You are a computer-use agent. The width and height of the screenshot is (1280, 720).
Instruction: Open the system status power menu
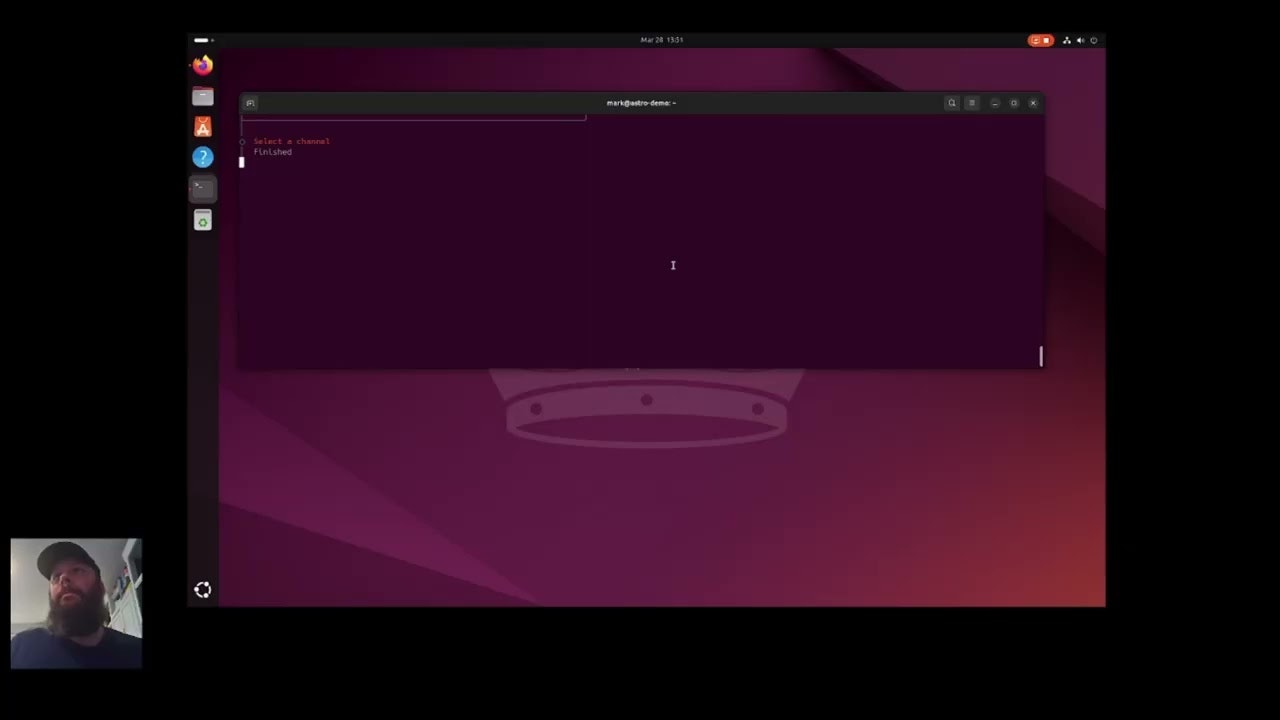[1094, 40]
